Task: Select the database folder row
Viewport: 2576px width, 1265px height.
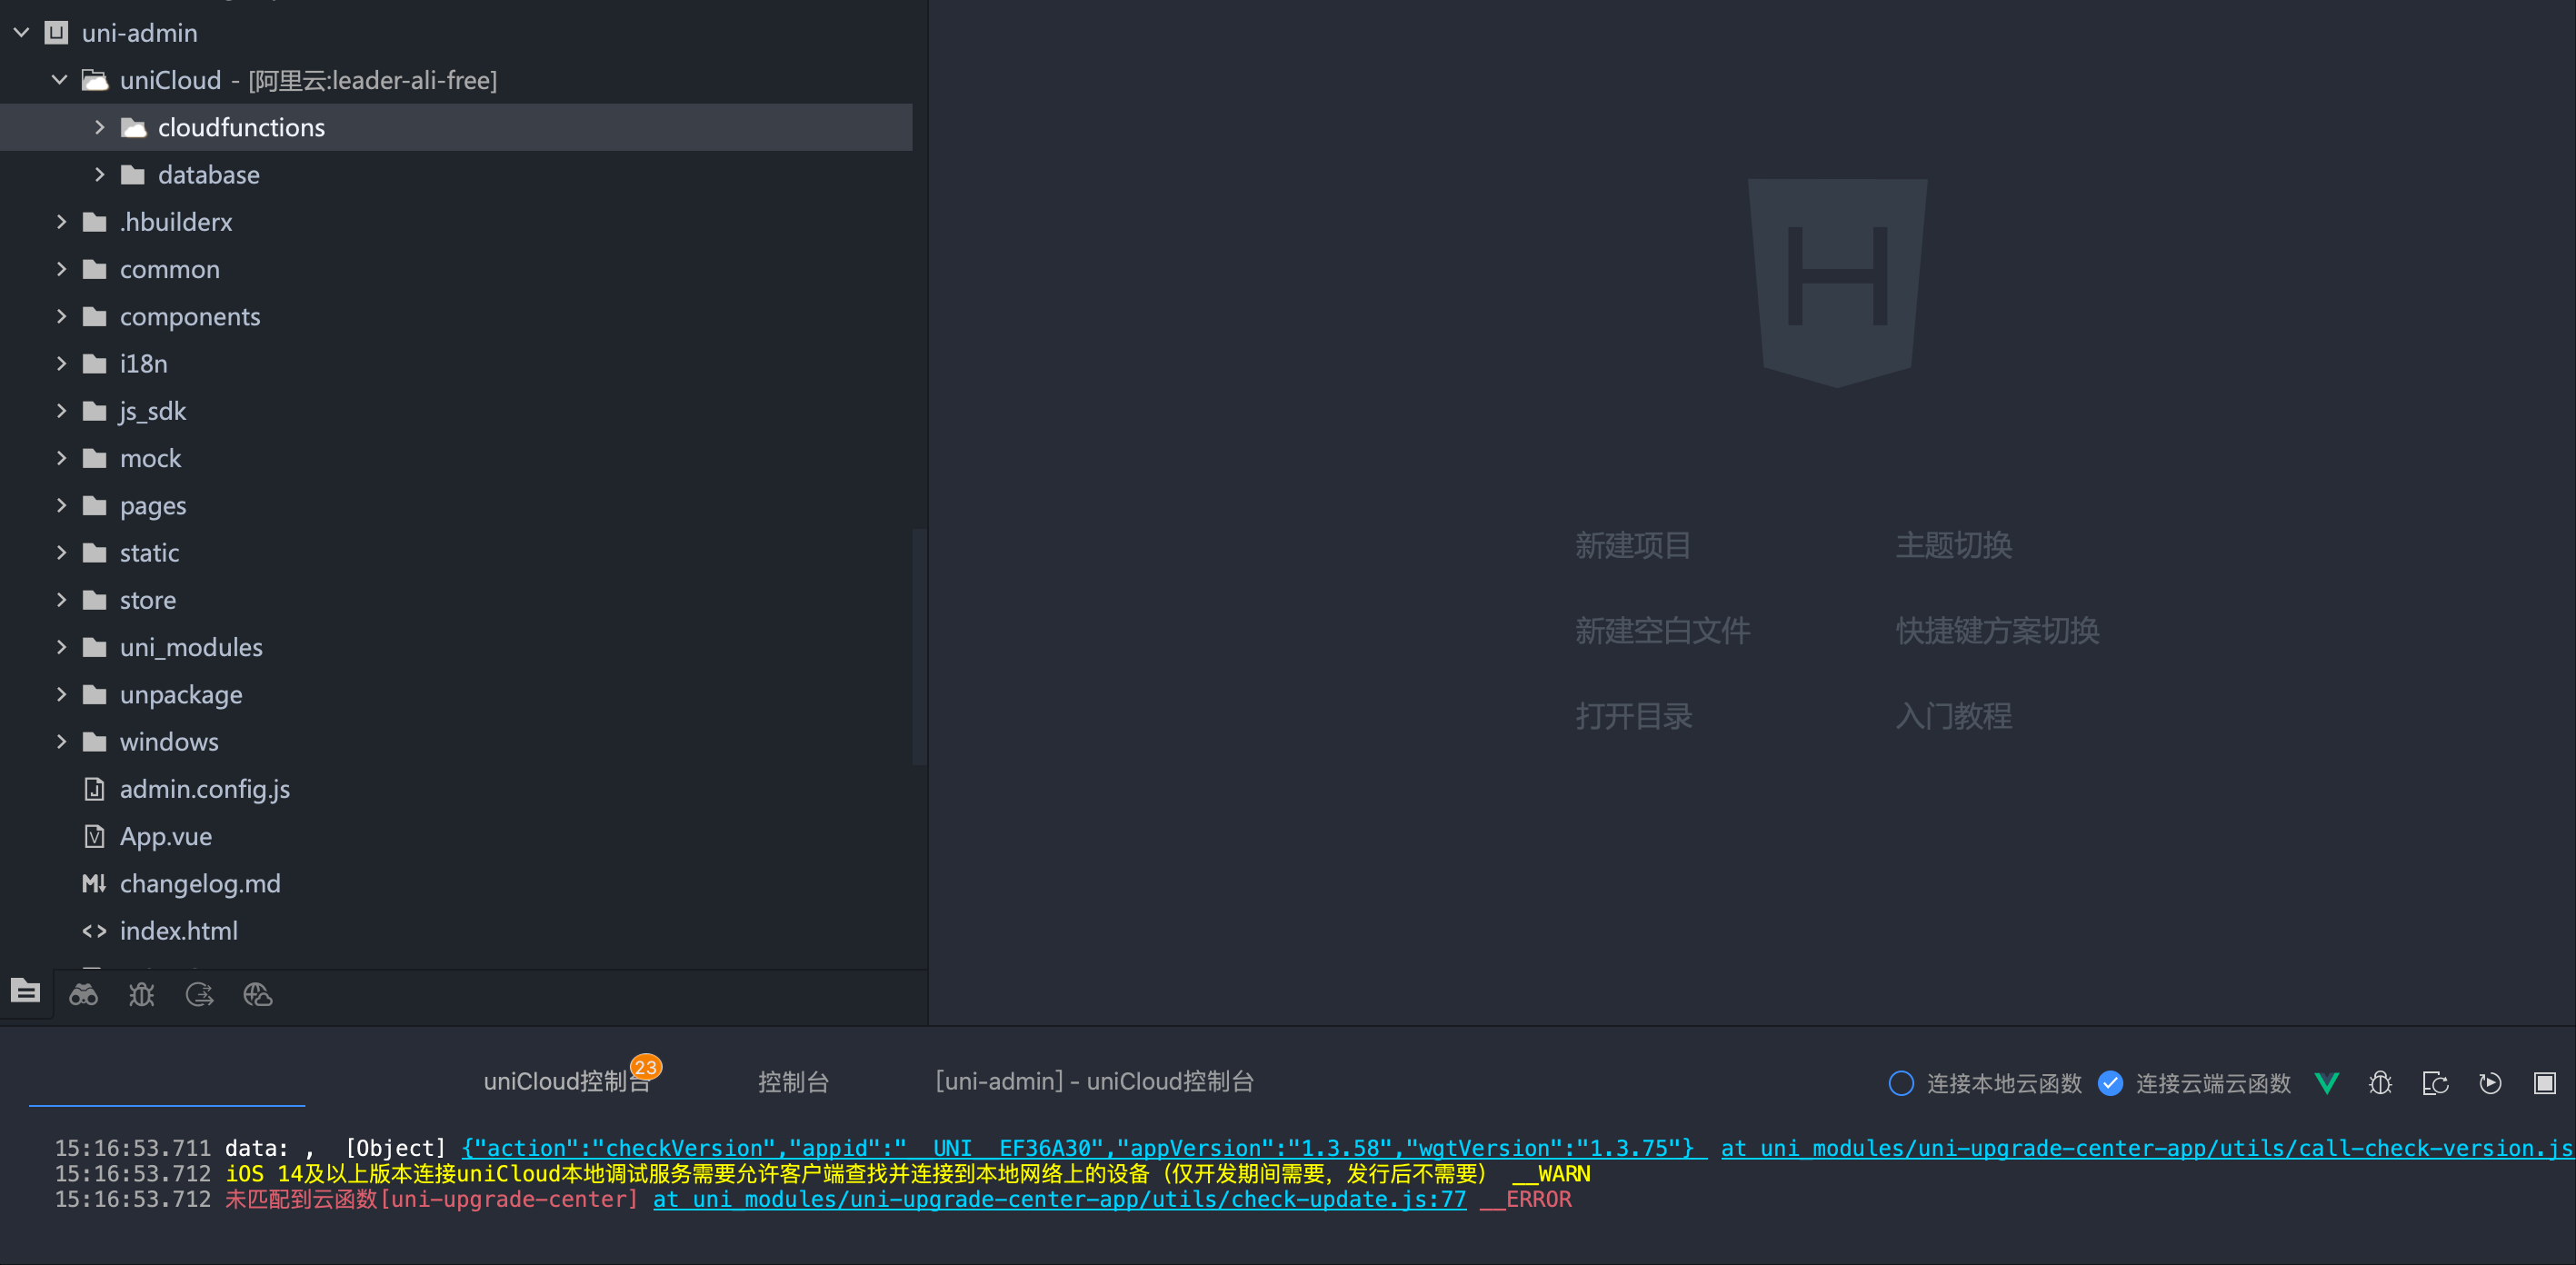Action: tap(456, 174)
